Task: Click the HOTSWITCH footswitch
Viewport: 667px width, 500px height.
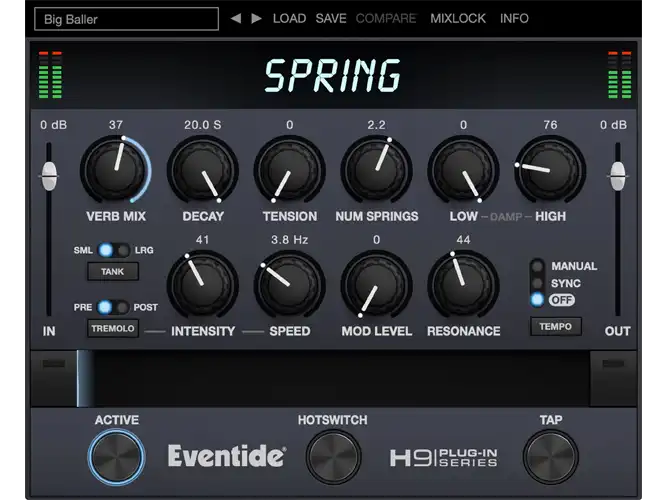Action: tap(333, 457)
